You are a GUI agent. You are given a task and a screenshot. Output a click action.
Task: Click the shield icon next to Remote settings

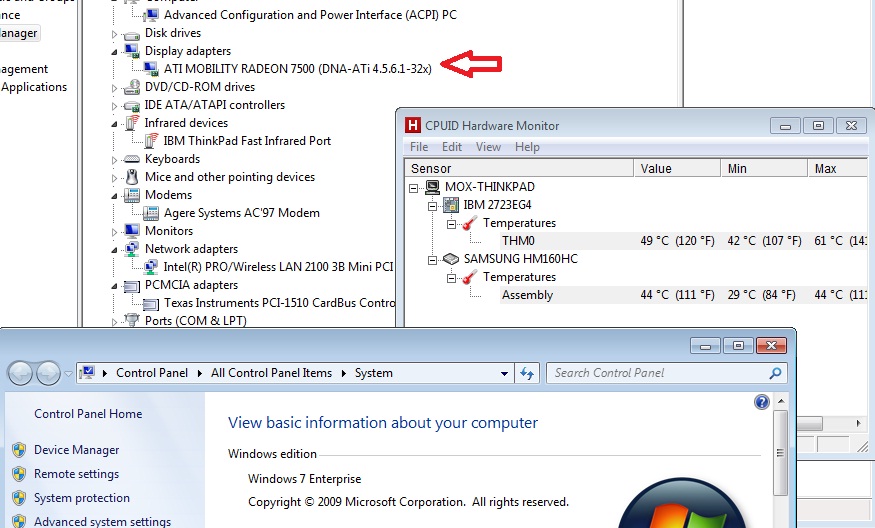point(20,474)
